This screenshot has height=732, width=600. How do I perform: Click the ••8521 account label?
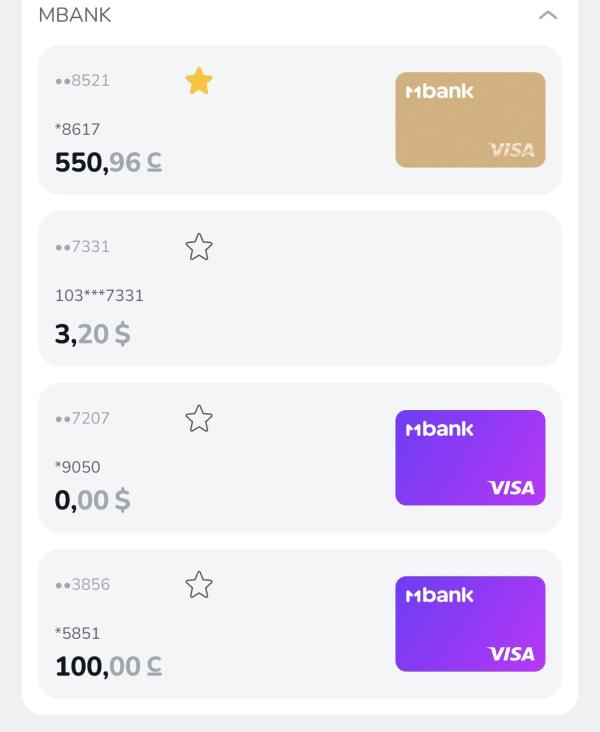[x=82, y=81]
